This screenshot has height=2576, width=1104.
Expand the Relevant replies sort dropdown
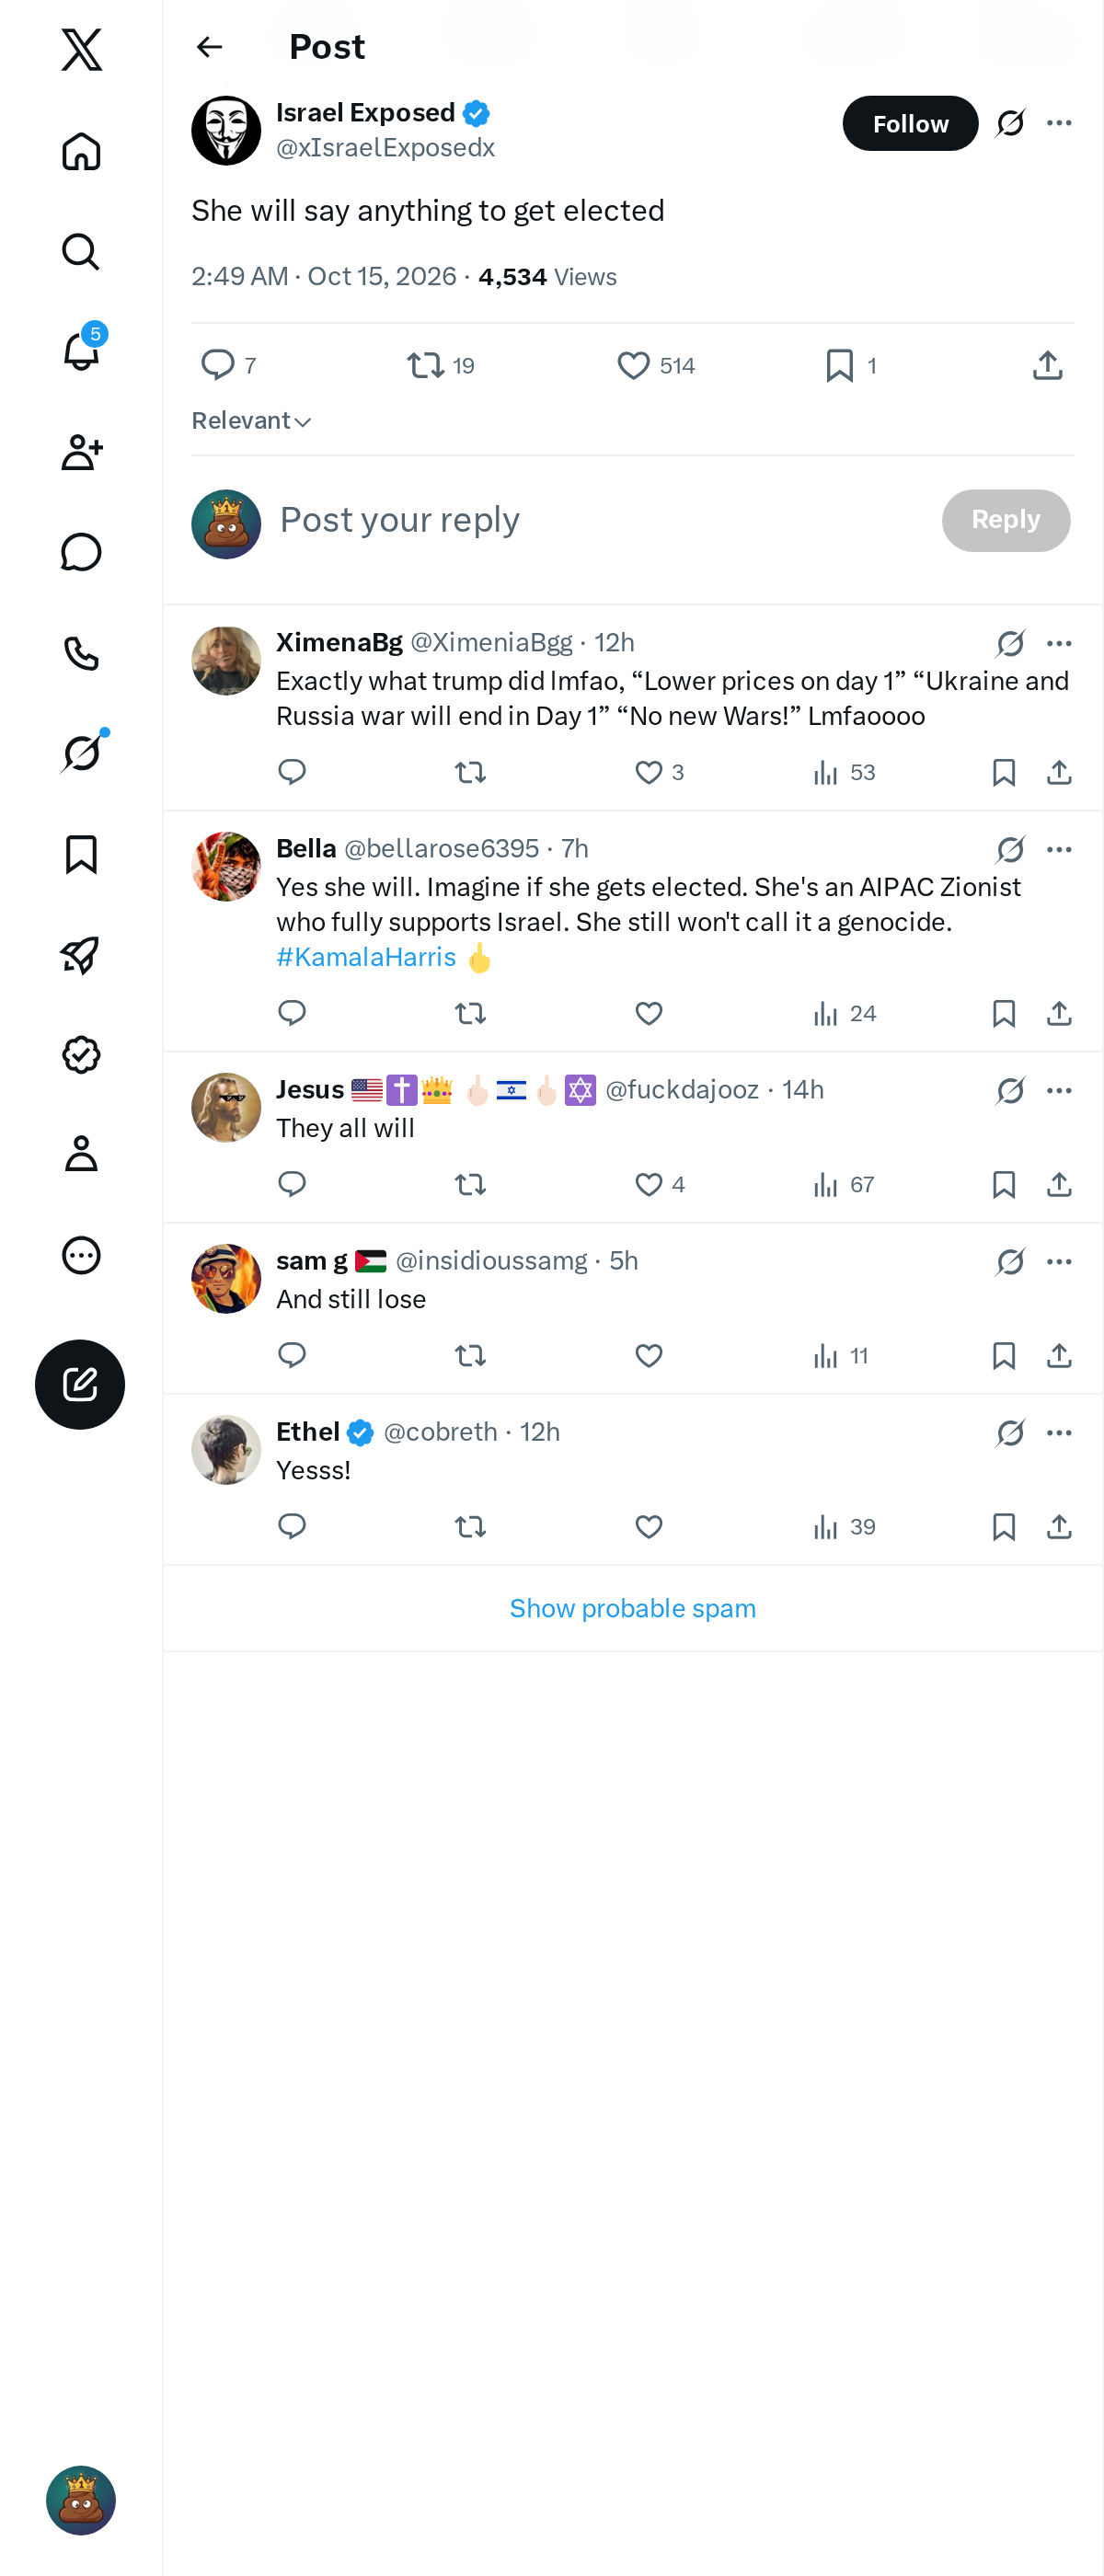point(252,421)
